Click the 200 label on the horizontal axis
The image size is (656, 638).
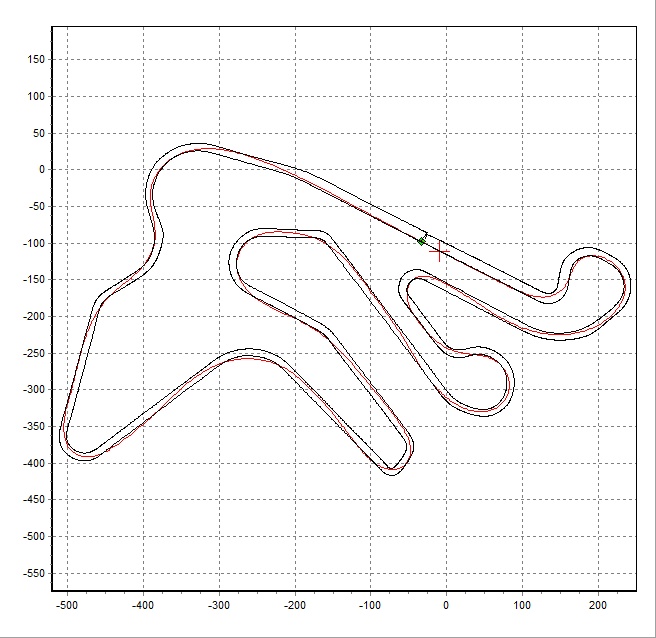(598, 605)
